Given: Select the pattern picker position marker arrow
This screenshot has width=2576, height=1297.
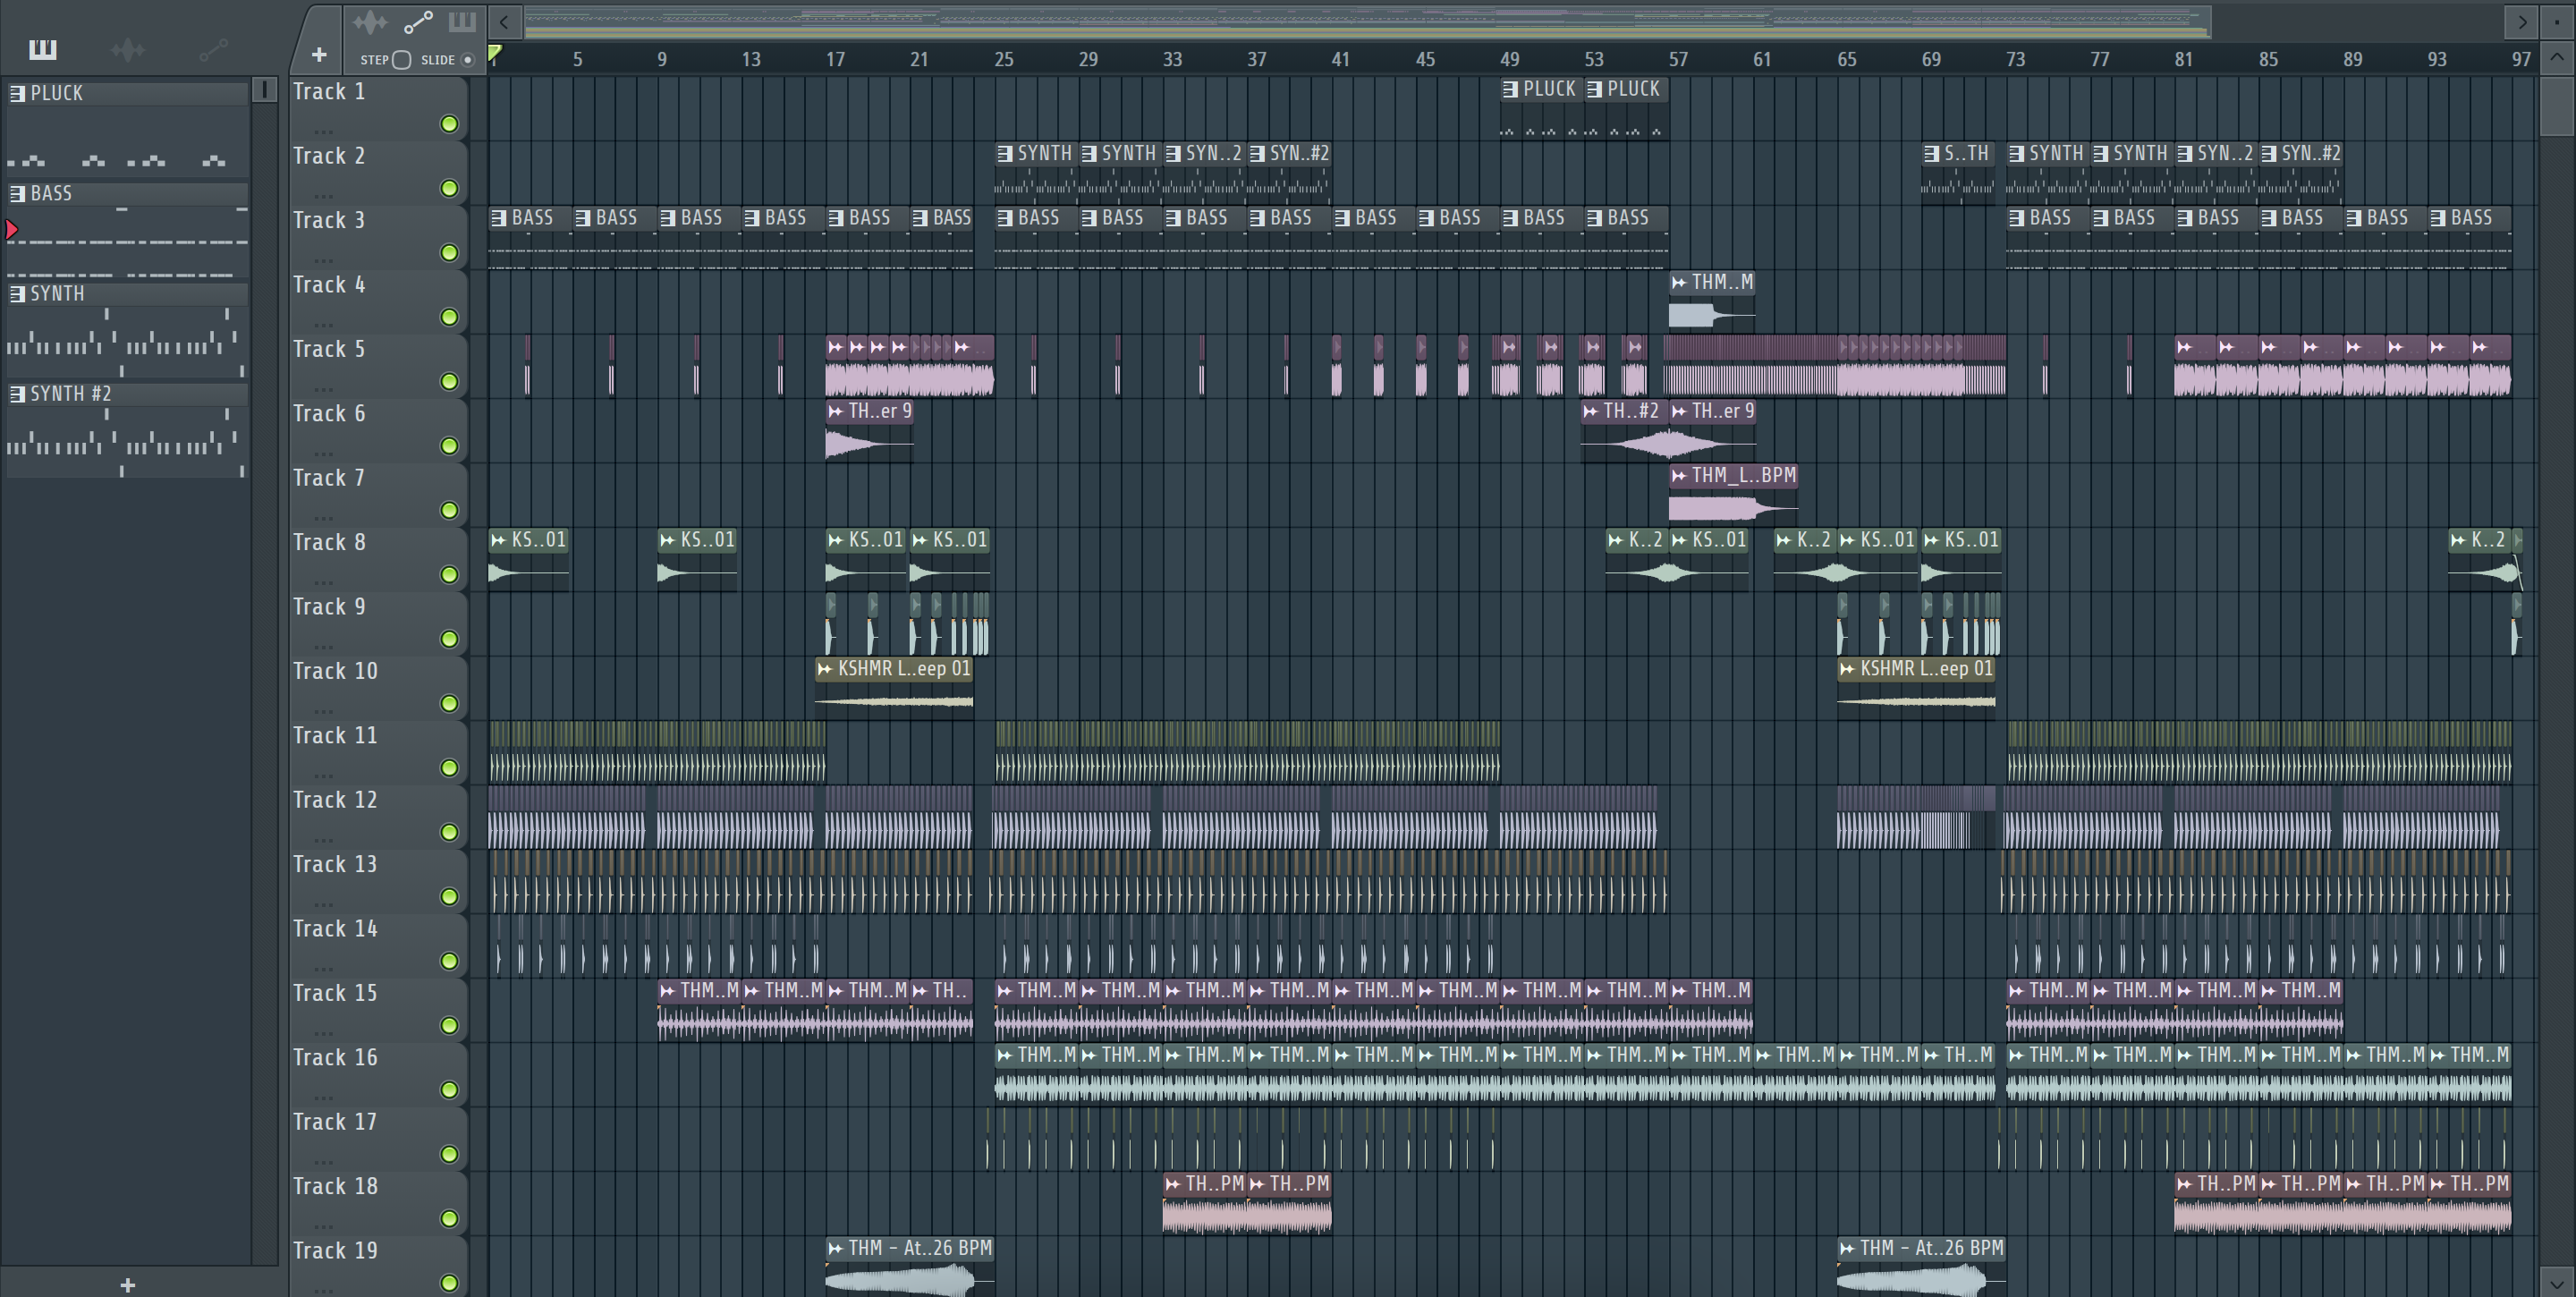Looking at the screenshot, I should point(12,230).
